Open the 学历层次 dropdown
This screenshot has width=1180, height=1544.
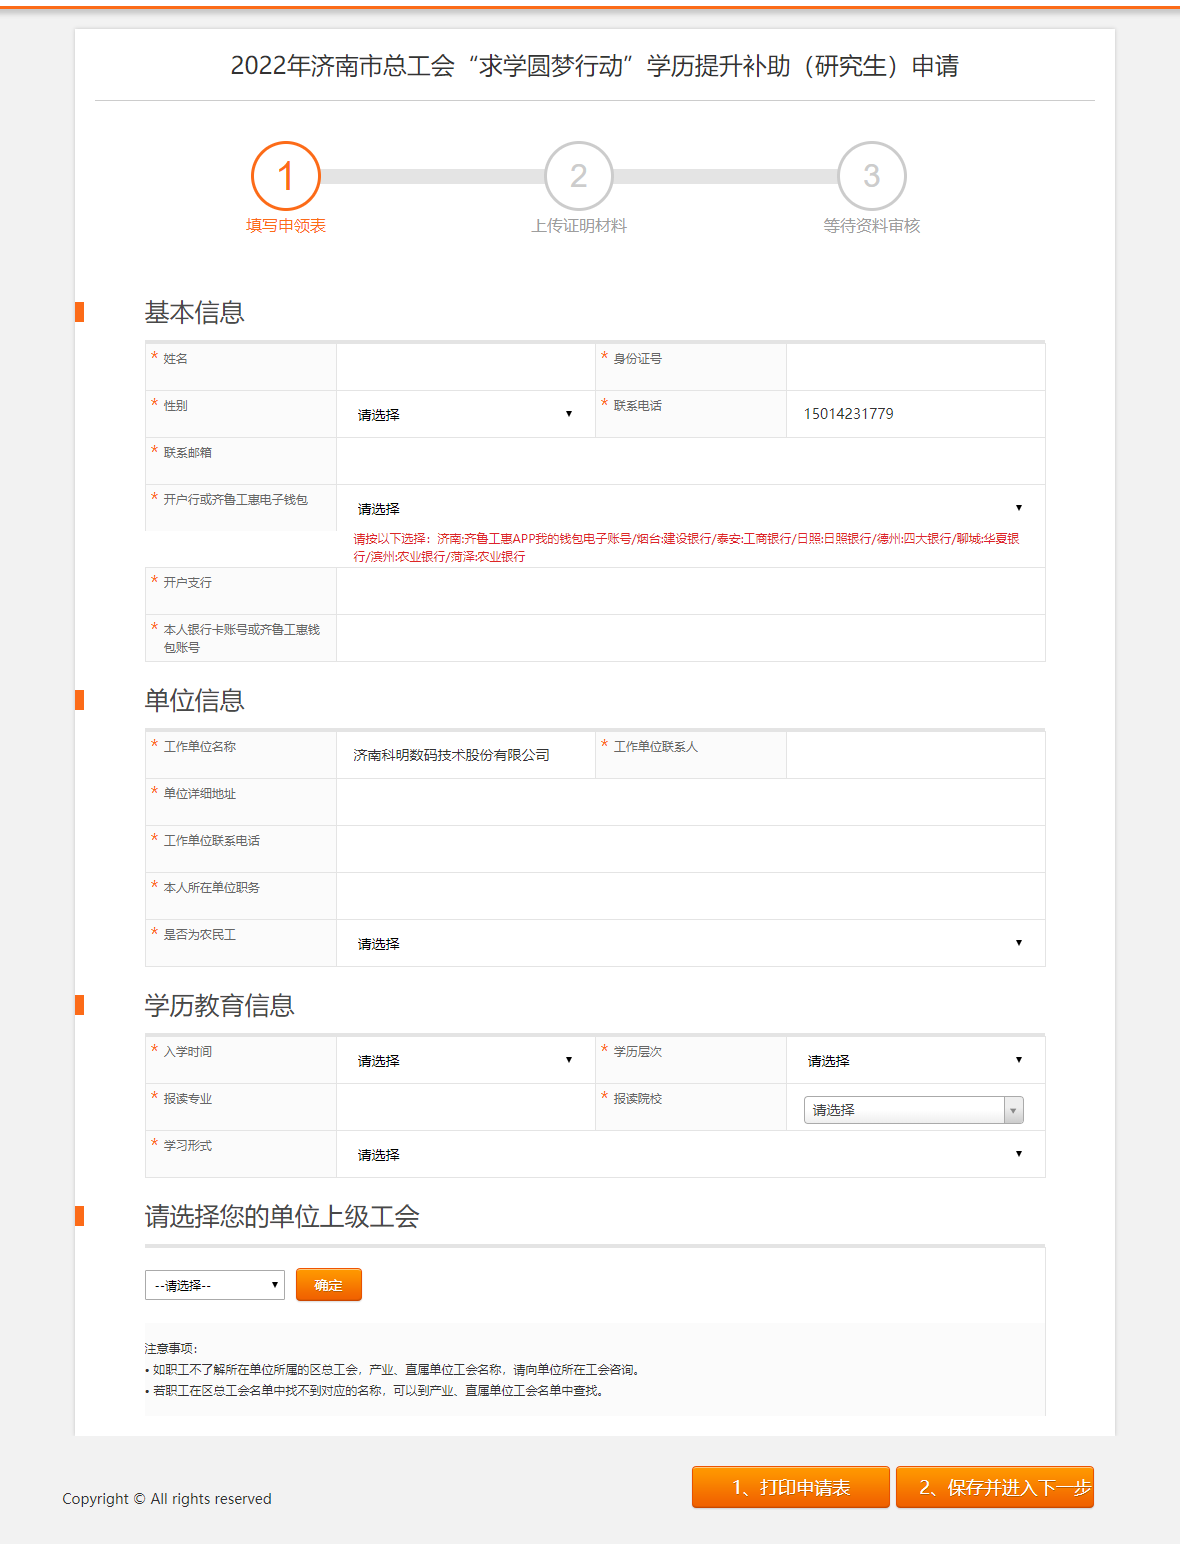point(915,1059)
